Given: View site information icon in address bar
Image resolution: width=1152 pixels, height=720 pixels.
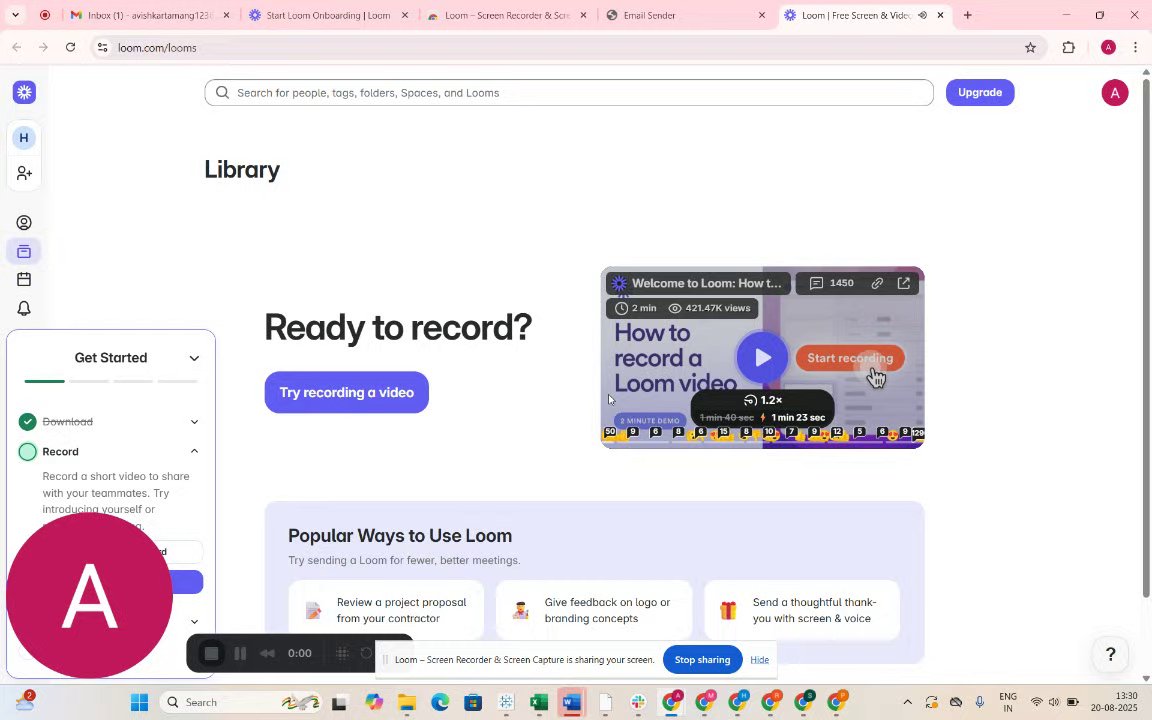Looking at the screenshot, I should 103,48.
